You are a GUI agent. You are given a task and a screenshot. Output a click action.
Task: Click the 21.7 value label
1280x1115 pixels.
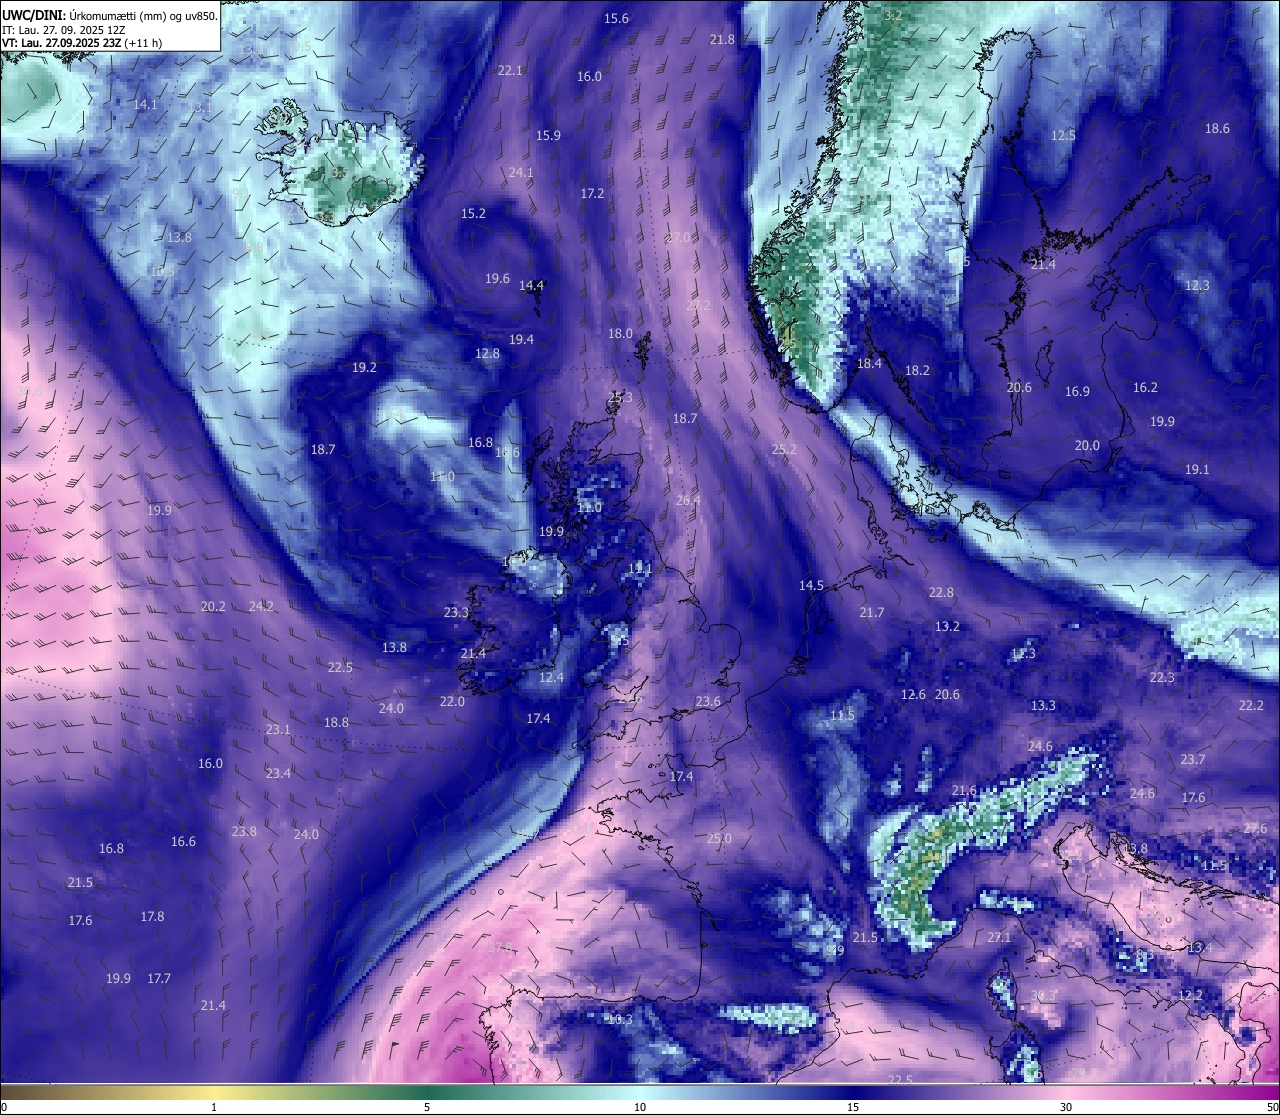tap(872, 612)
